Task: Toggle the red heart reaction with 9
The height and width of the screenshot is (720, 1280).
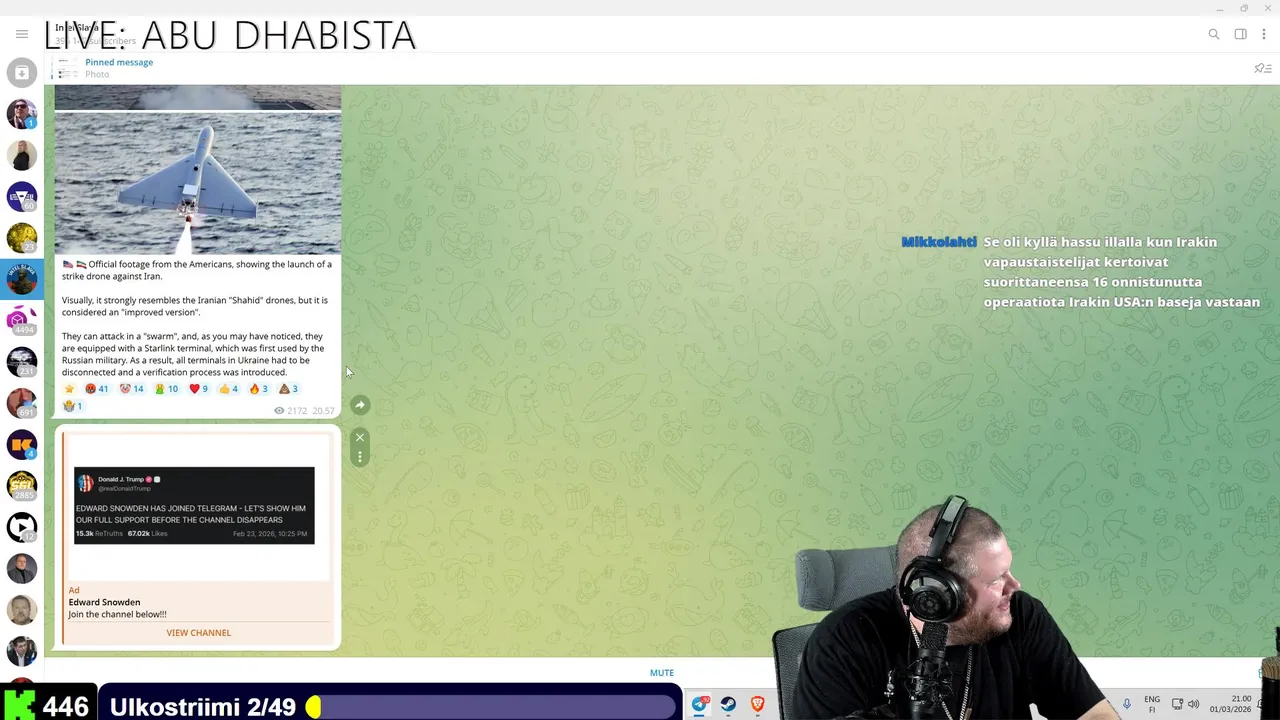Action: pyautogui.click(x=198, y=389)
